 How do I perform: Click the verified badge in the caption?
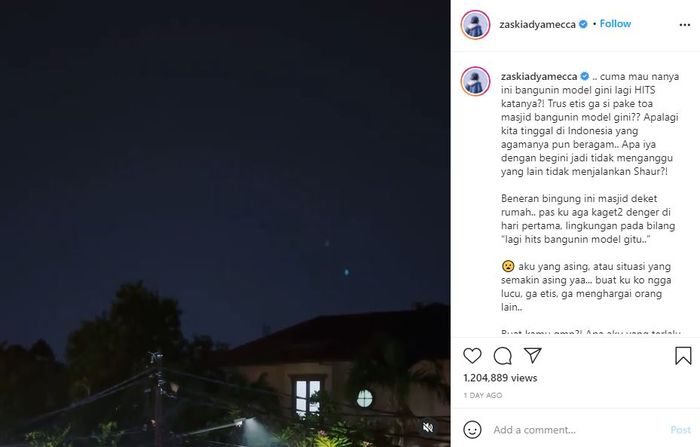point(585,76)
